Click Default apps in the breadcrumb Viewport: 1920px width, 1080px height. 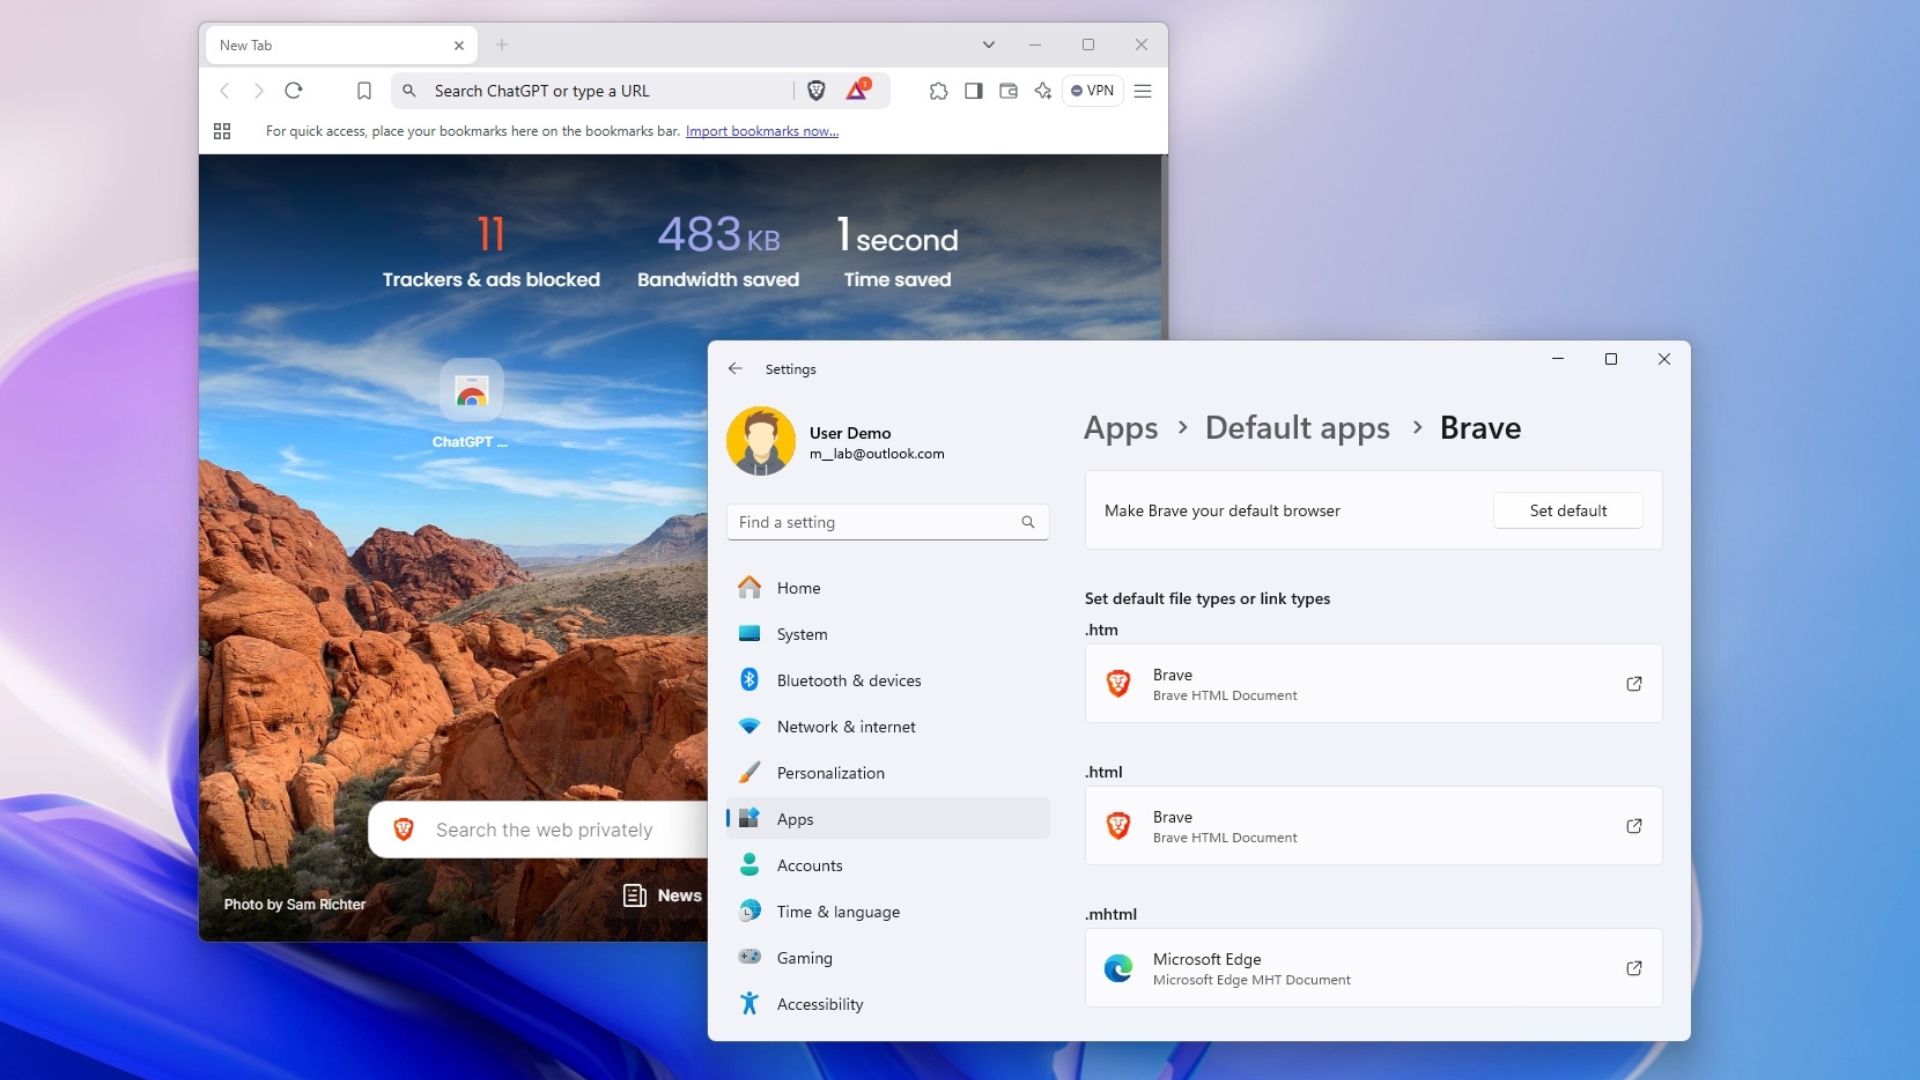point(1297,428)
